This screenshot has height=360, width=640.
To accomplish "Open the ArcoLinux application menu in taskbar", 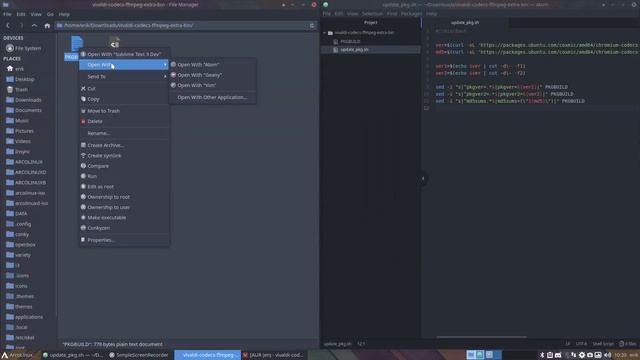I will tap(17, 355).
